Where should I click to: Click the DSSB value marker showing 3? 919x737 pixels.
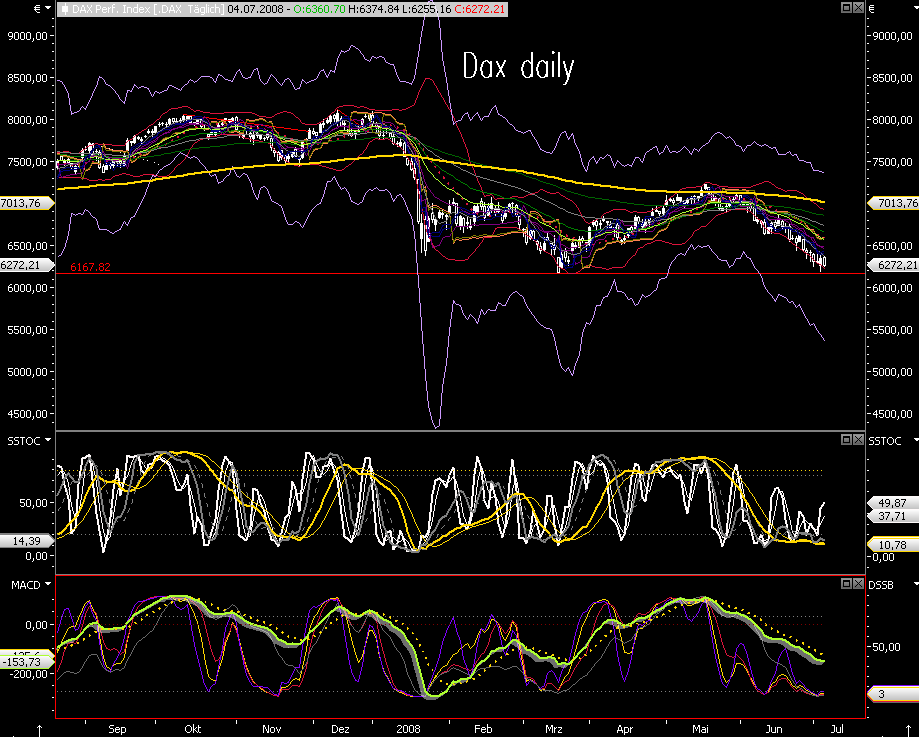point(893,694)
